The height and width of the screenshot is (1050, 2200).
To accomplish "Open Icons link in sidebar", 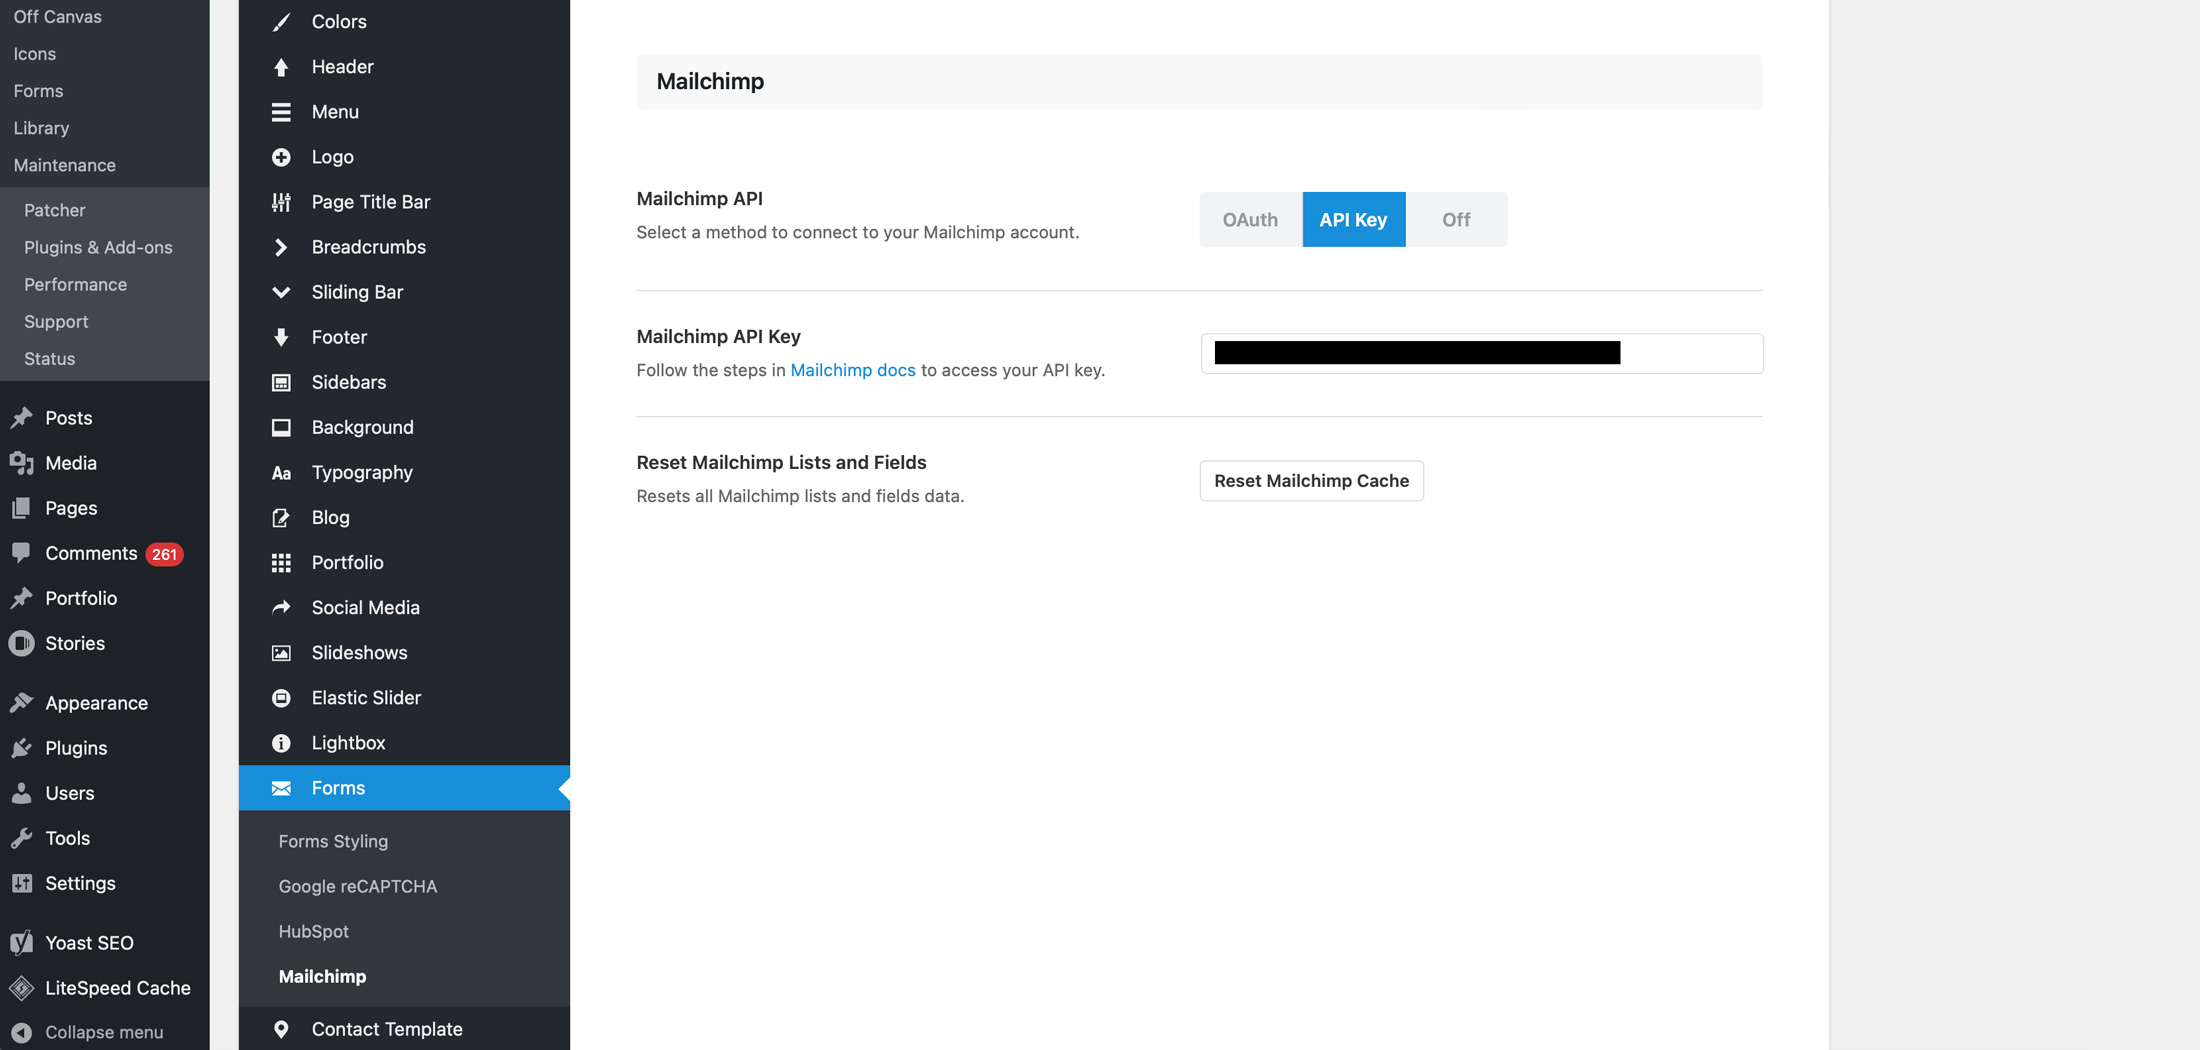I will (x=34, y=53).
